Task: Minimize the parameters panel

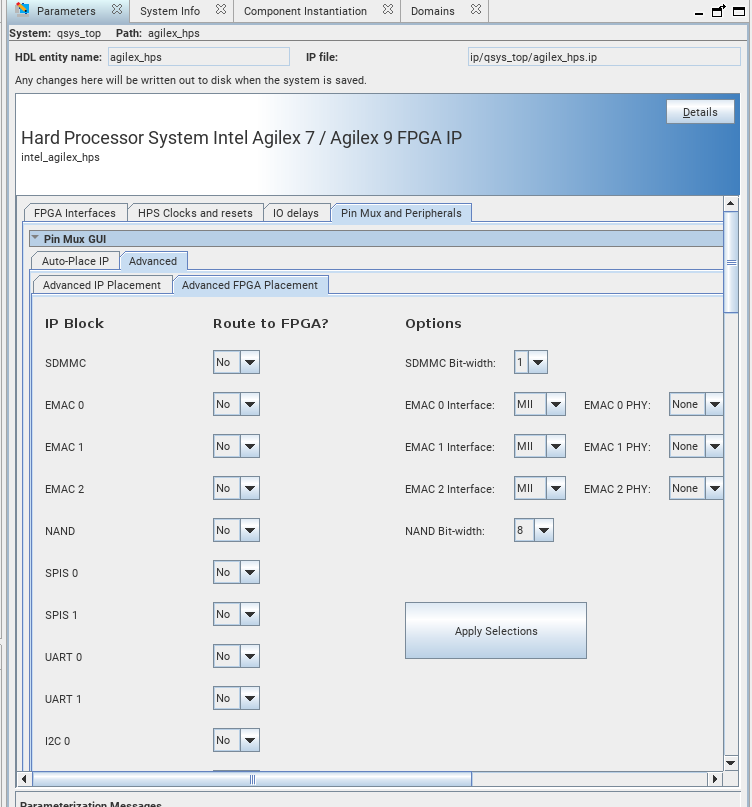Action: [x=698, y=12]
